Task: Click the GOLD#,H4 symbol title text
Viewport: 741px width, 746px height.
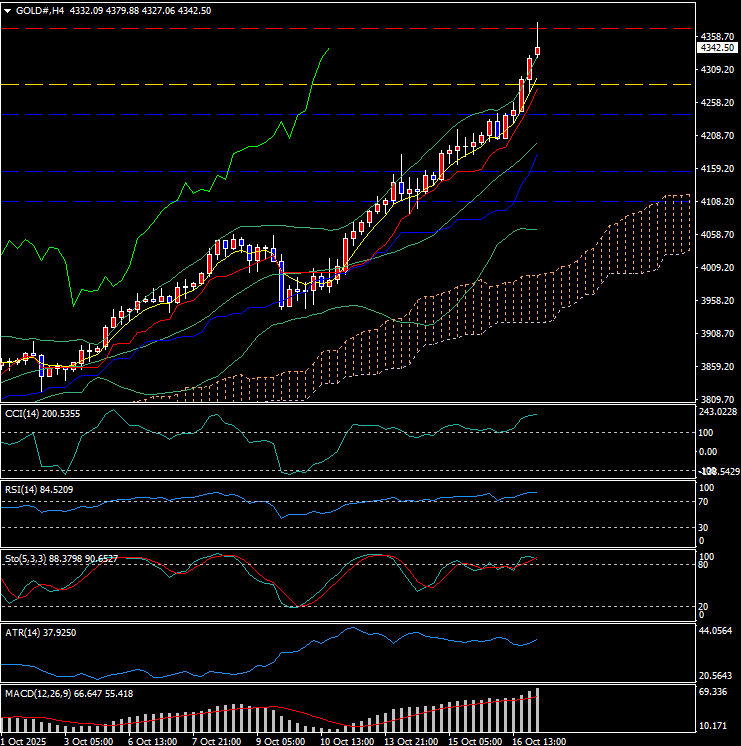Action: pos(42,10)
